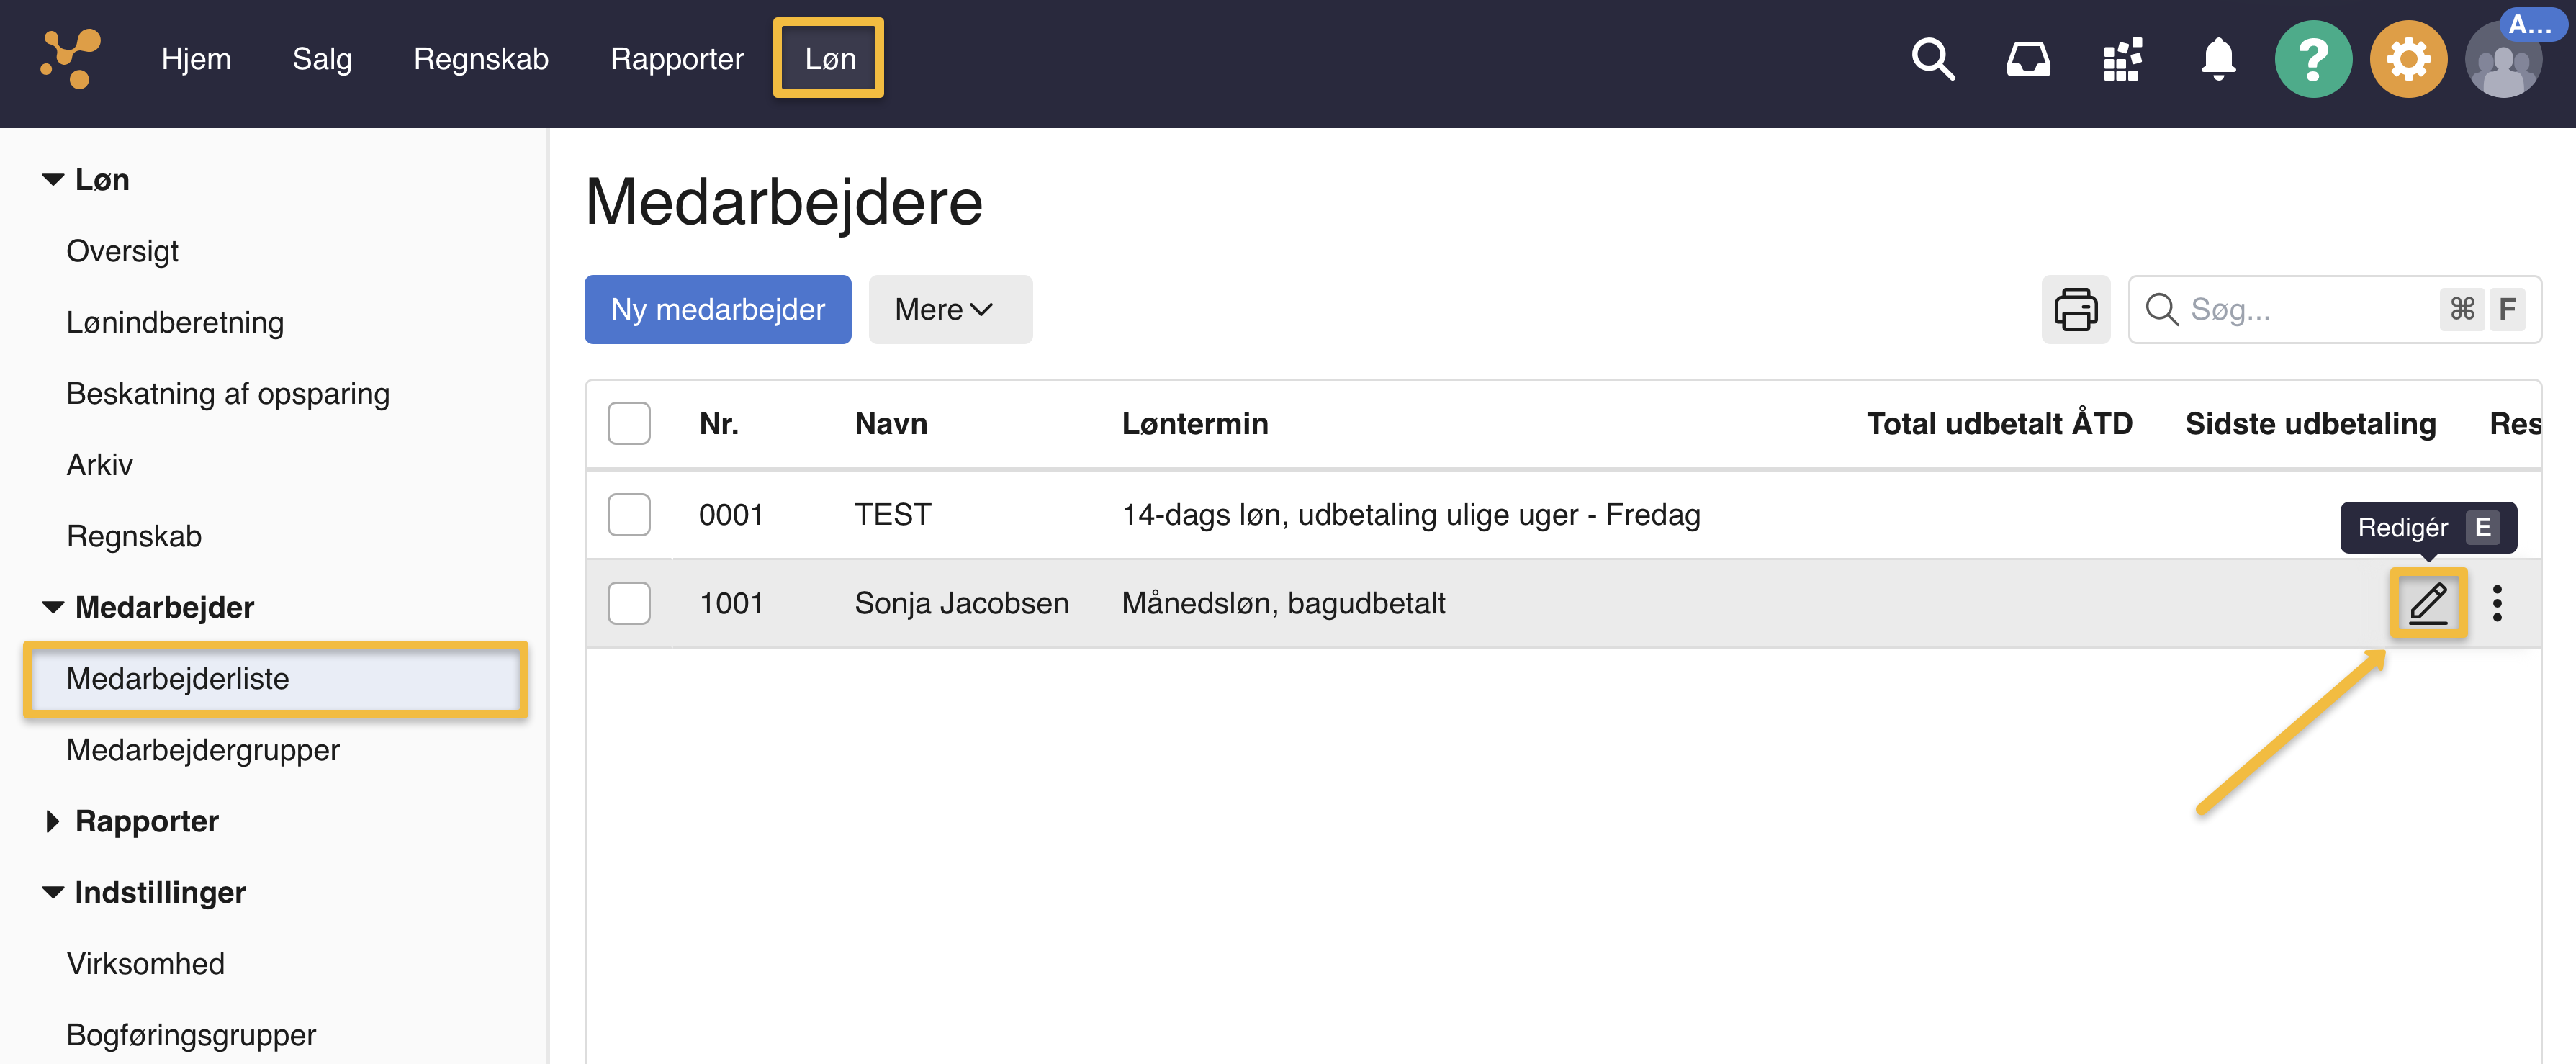This screenshot has height=1064, width=2576.
Task: Expand the Rapporter section in sidebar
Action: click(x=146, y=821)
